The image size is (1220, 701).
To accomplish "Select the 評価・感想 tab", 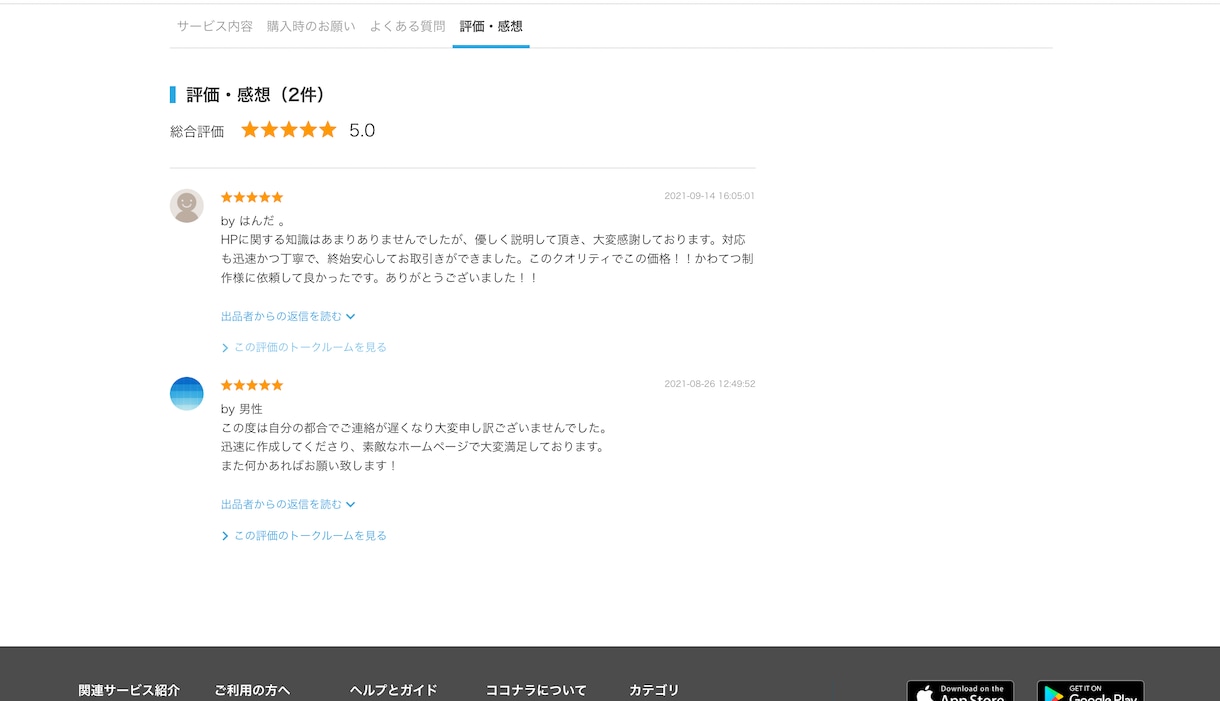I will (x=491, y=26).
